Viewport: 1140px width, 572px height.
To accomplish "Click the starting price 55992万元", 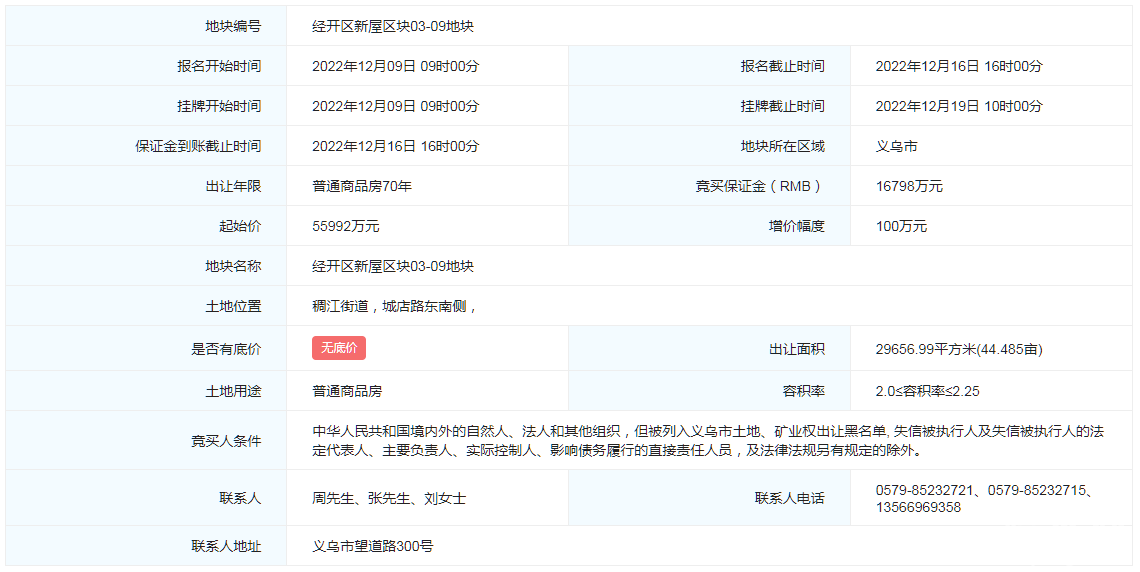I will click(x=346, y=226).
